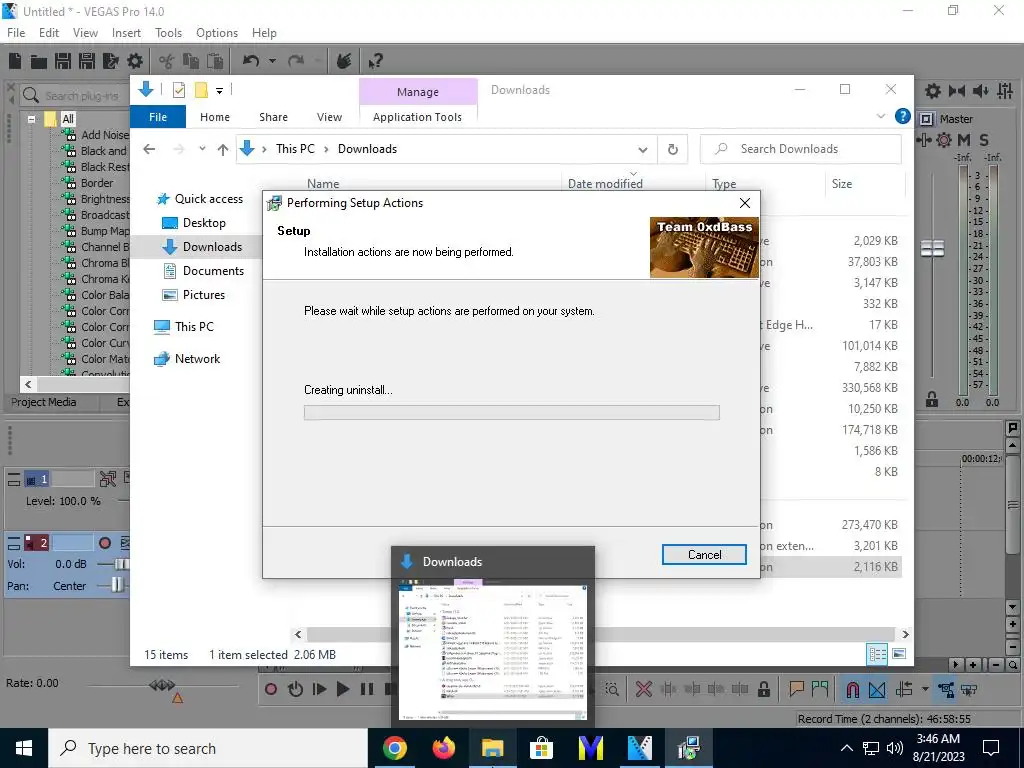Mute the Master bus with M
This screenshot has height=768, width=1024.
[963, 140]
